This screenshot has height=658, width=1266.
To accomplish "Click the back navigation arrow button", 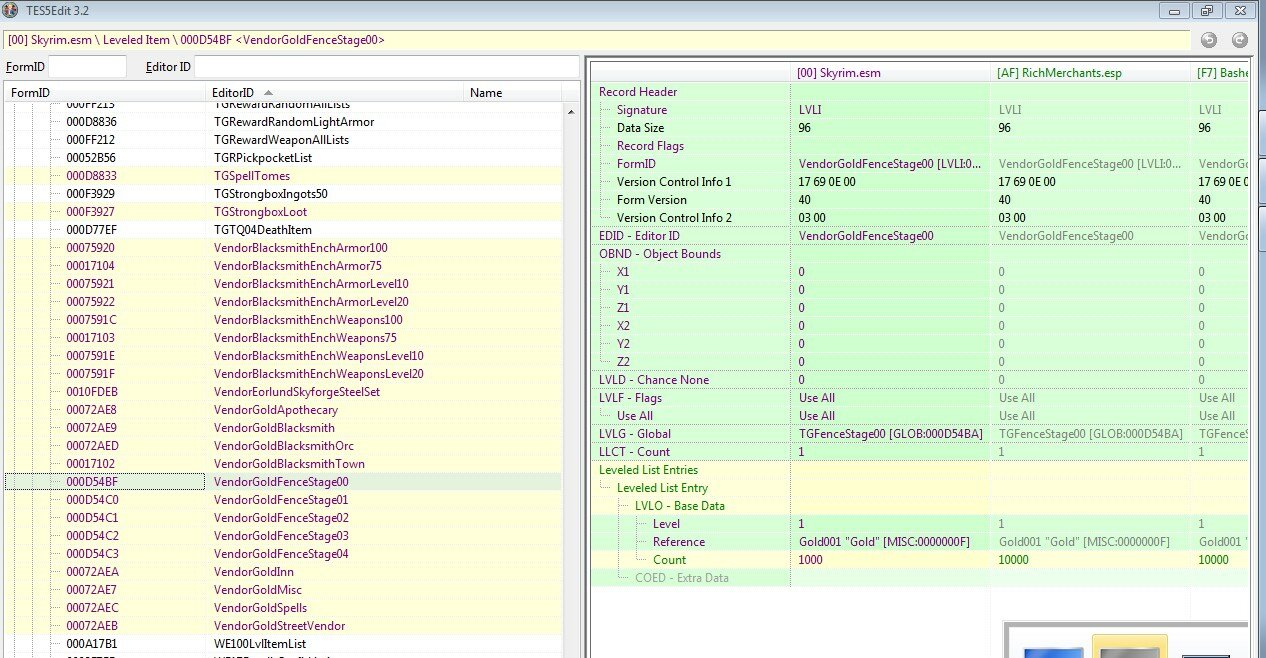I will tap(1208, 40).
